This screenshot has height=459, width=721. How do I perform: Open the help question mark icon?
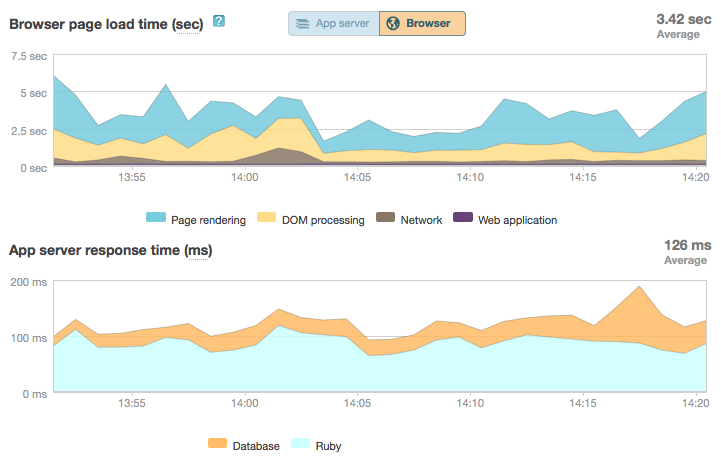coord(219,21)
